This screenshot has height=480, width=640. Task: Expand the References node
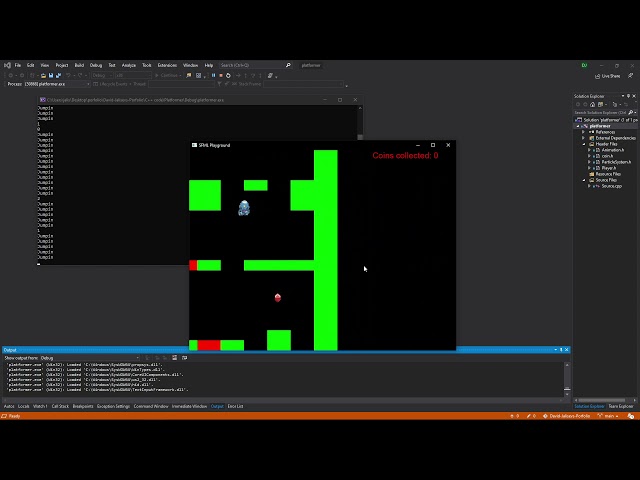pos(584,132)
